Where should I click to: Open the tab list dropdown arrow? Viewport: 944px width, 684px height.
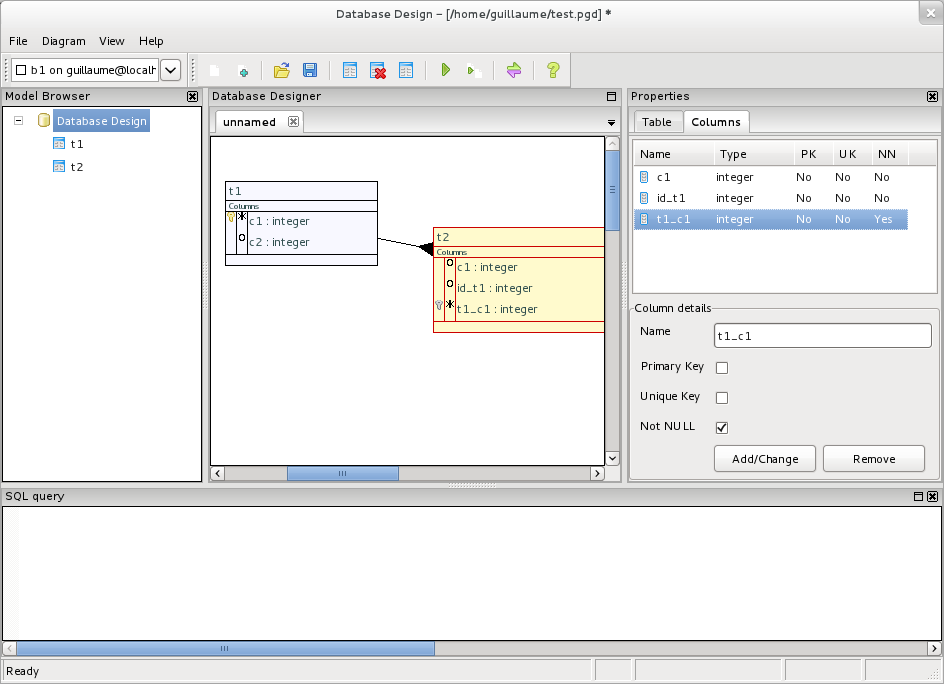pyautogui.click(x=612, y=123)
